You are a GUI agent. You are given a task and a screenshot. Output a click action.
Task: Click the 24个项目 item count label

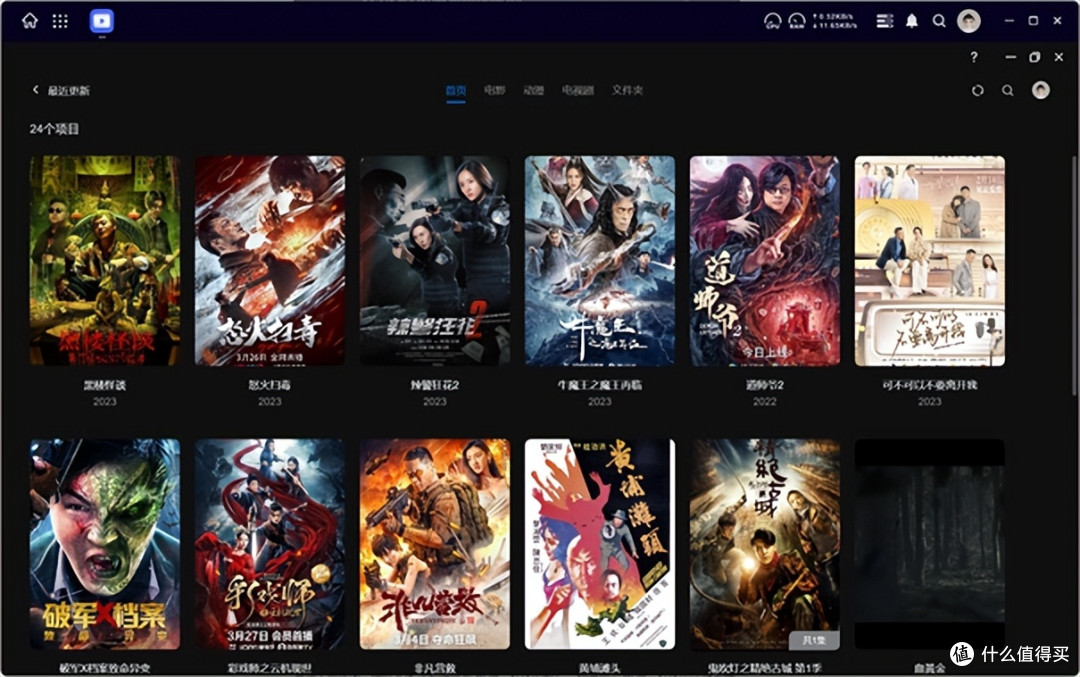tap(54, 129)
